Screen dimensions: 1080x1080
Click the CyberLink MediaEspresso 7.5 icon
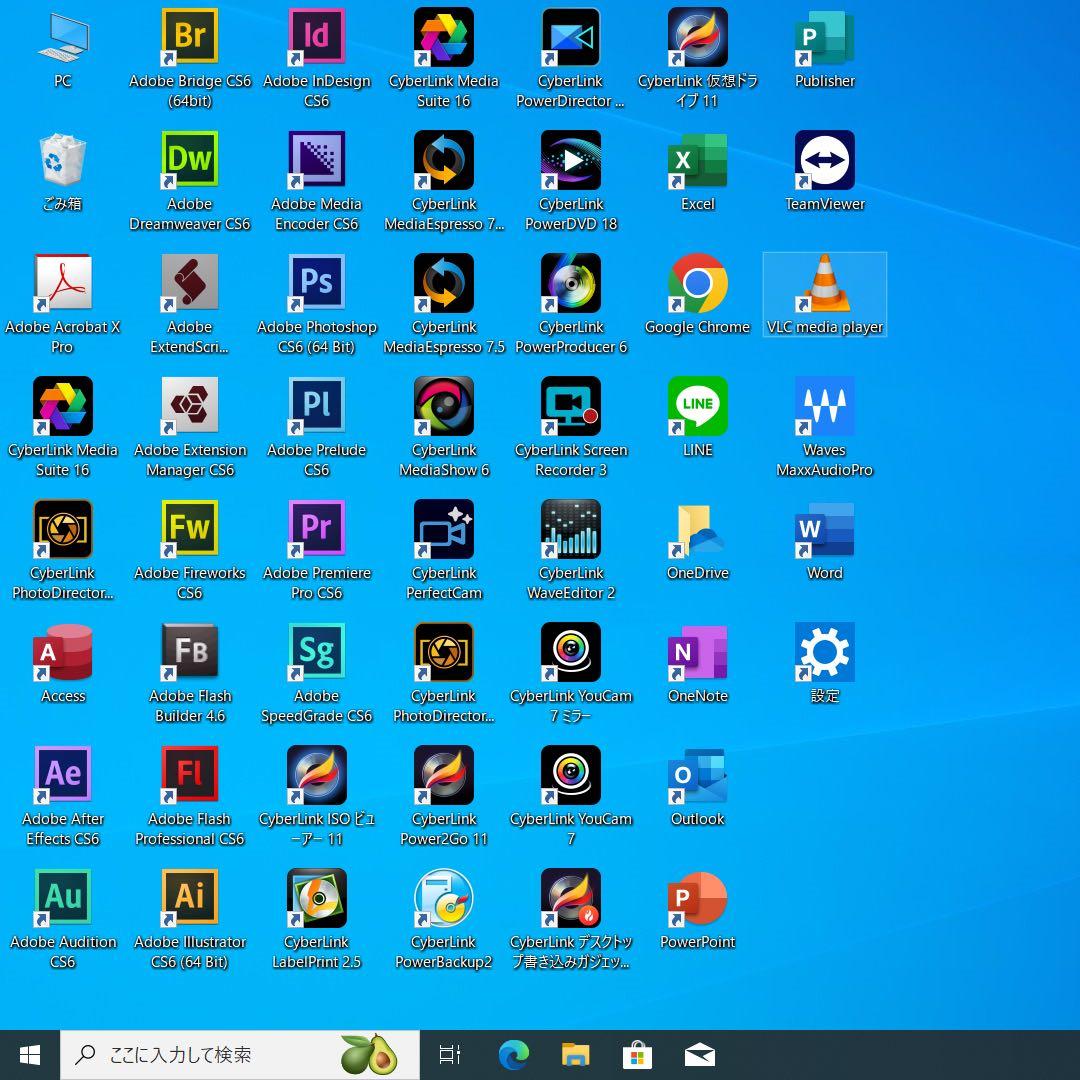point(444,282)
